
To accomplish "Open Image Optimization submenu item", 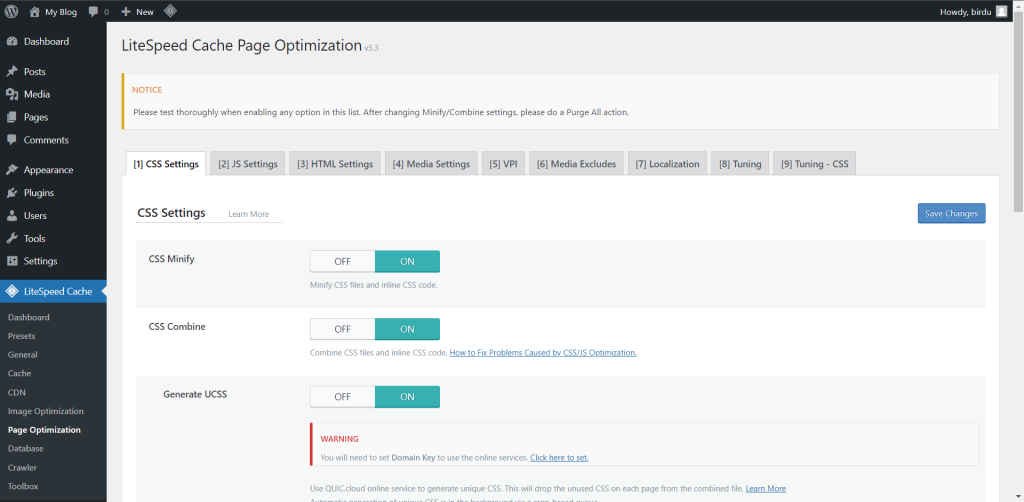I will coord(46,411).
